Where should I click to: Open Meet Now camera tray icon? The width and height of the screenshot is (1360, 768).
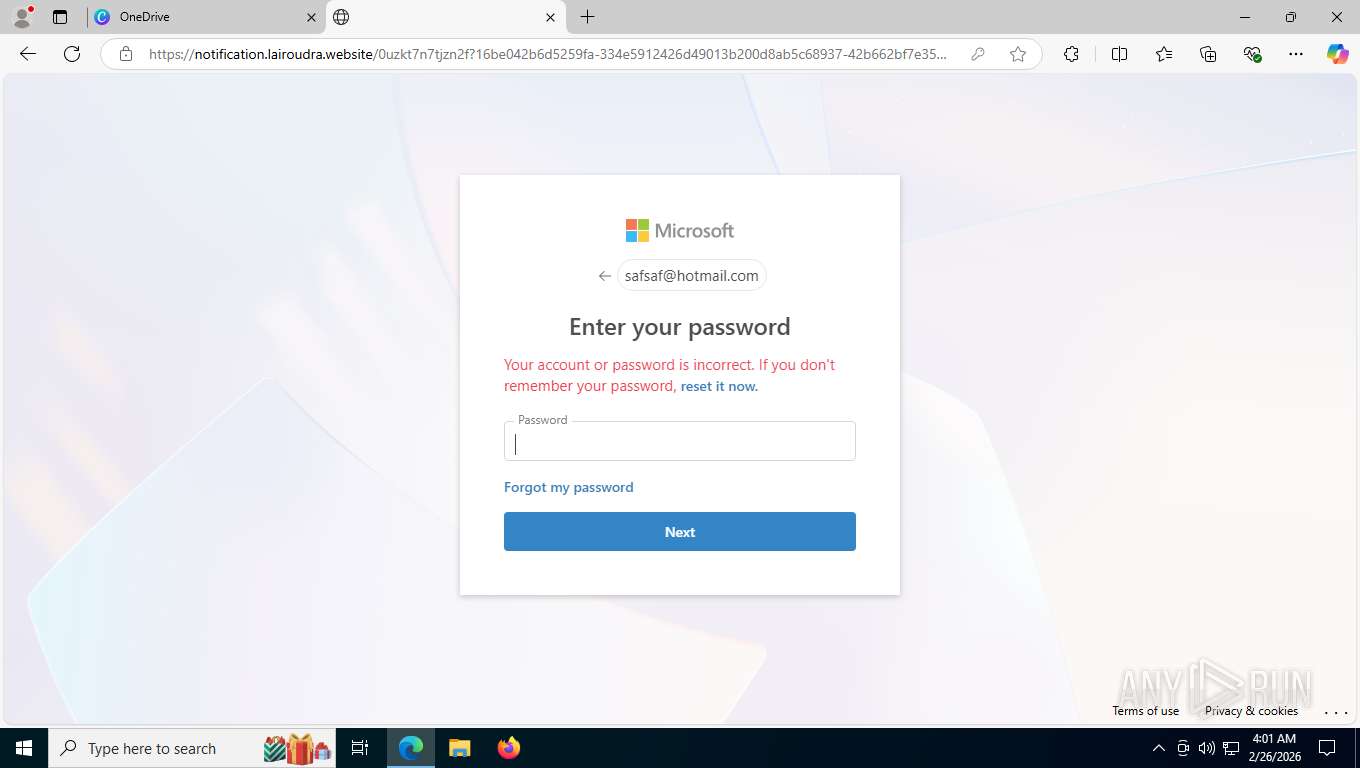pyautogui.click(x=1183, y=748)
